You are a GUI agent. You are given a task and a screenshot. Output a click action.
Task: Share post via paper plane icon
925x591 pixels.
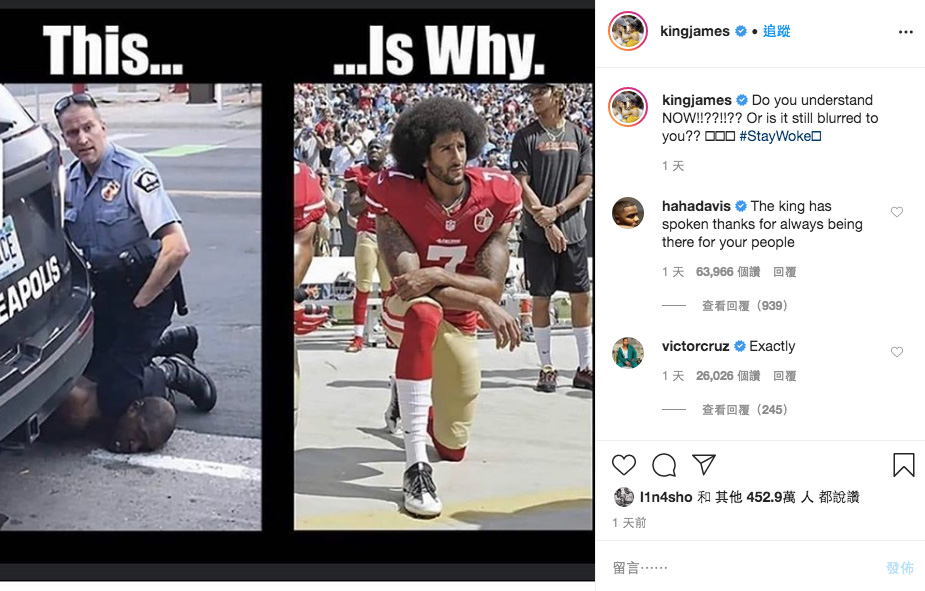(x=704, y=465)
